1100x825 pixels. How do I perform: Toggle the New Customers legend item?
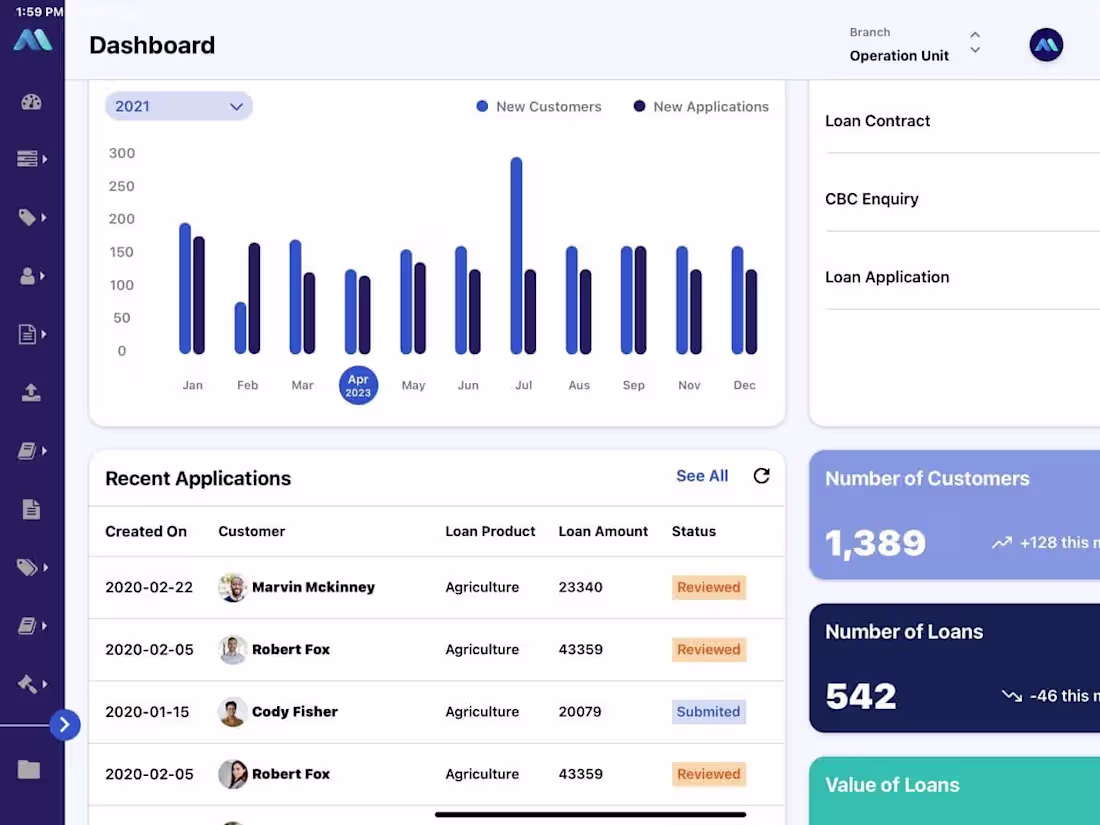[538, 106]
